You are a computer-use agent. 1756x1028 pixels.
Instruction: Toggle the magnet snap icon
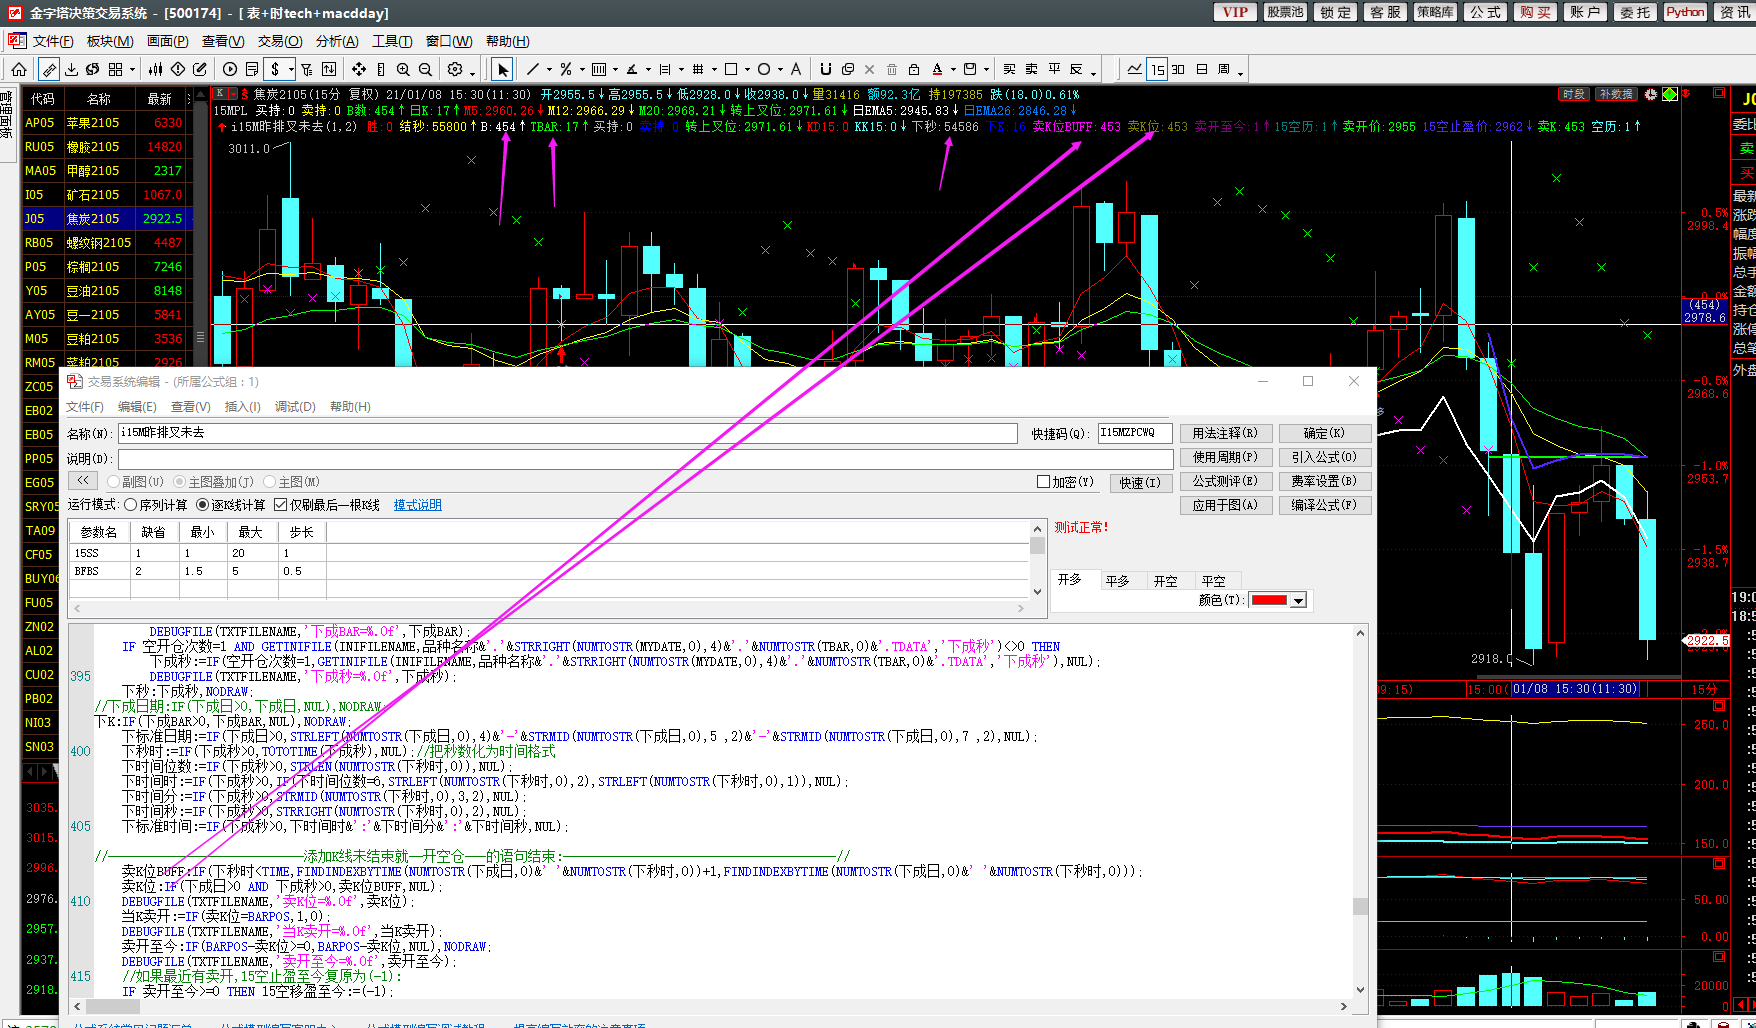coord(826,69)
